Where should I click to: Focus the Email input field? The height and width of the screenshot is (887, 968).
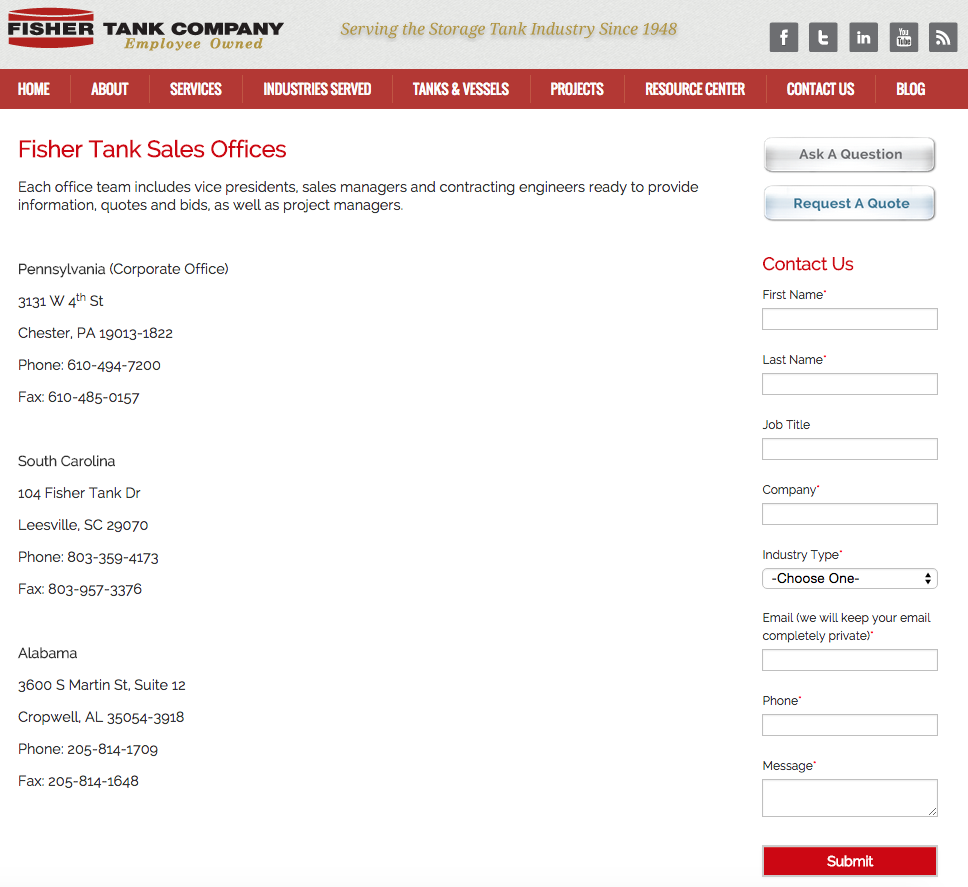coord(849,660)
